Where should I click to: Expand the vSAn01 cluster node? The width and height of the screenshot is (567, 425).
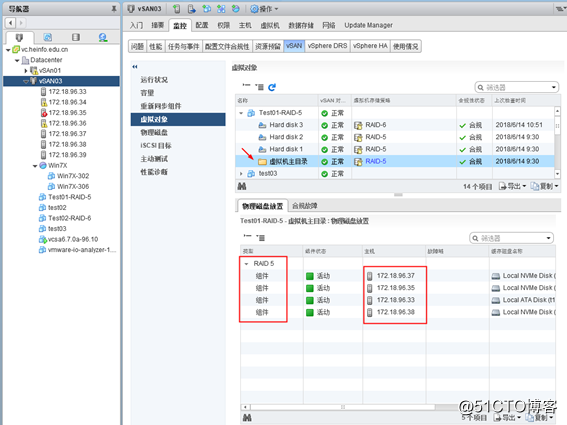(x=26, y=71)
